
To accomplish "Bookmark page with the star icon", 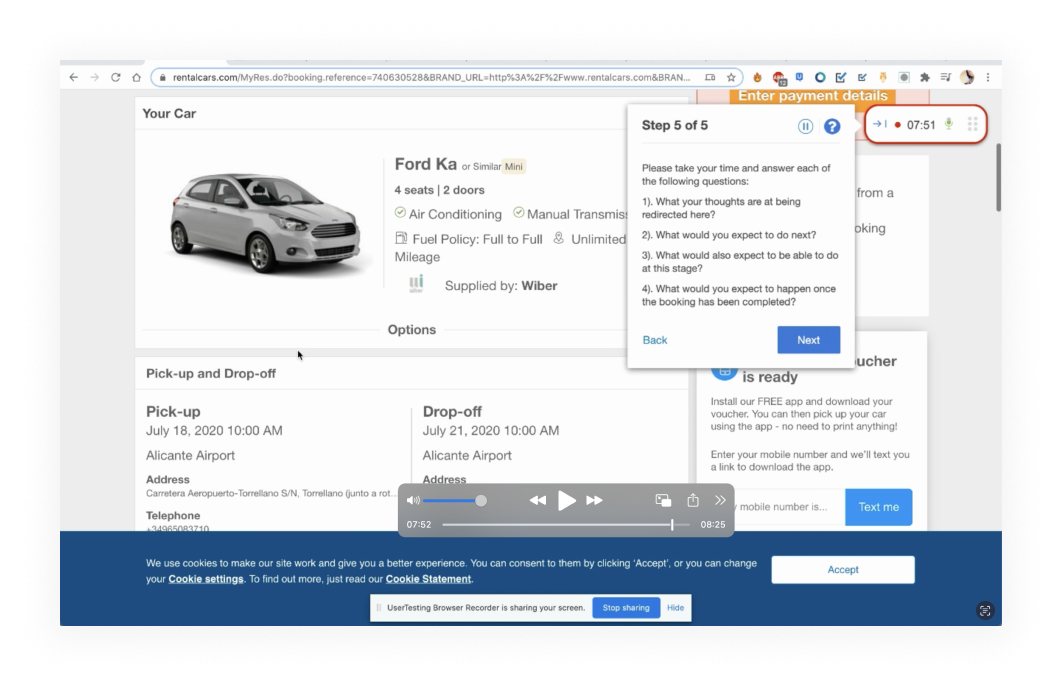I will click(x=731, y=77).
